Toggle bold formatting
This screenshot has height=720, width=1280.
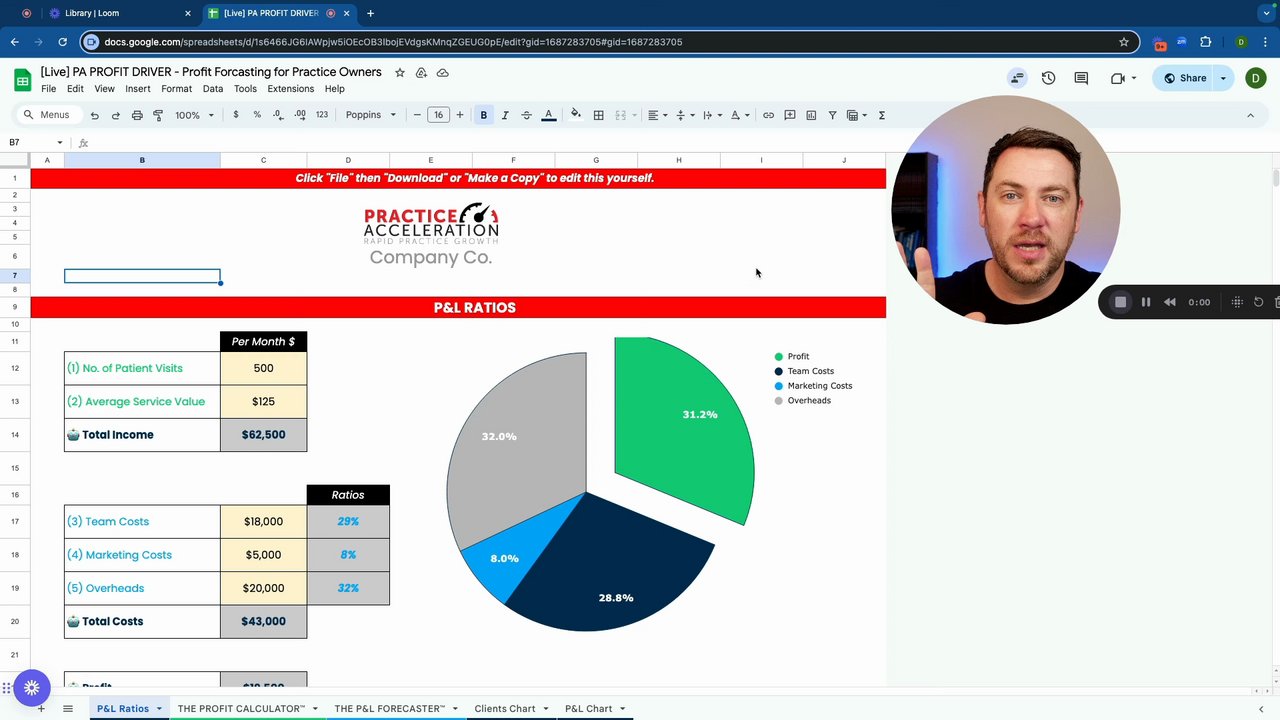484,115
